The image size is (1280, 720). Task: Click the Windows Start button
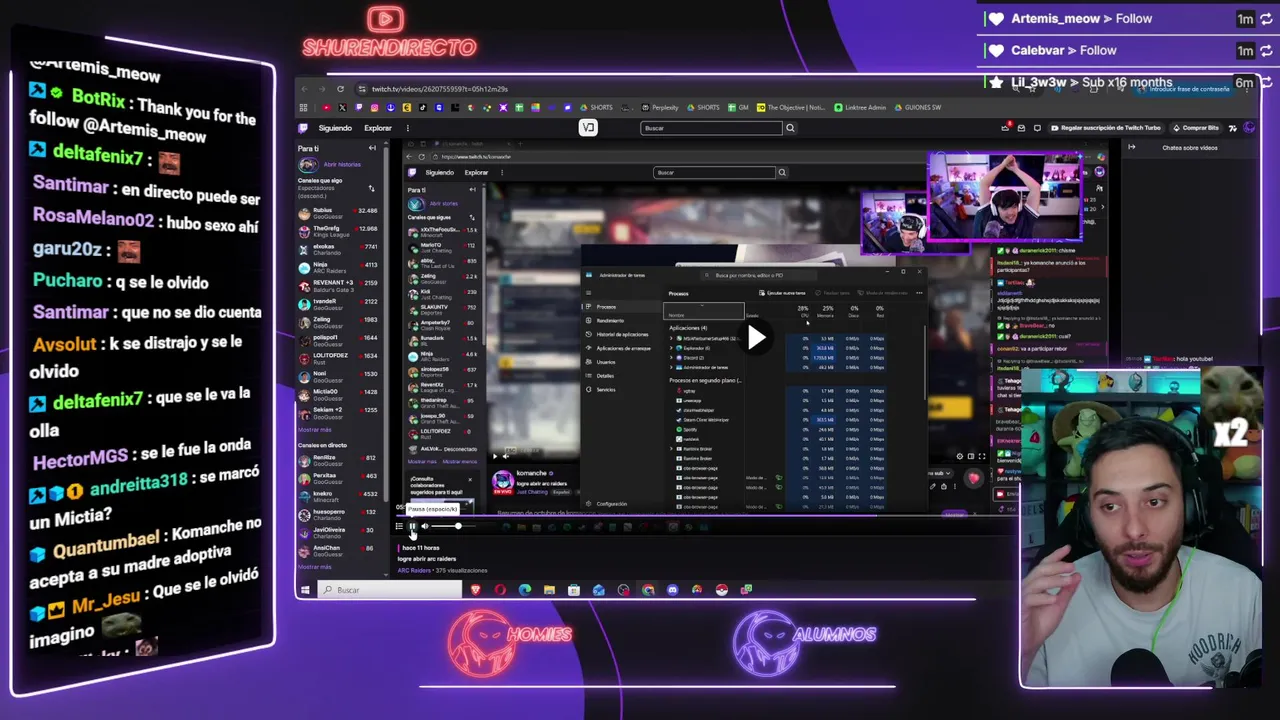pos(306,590)
